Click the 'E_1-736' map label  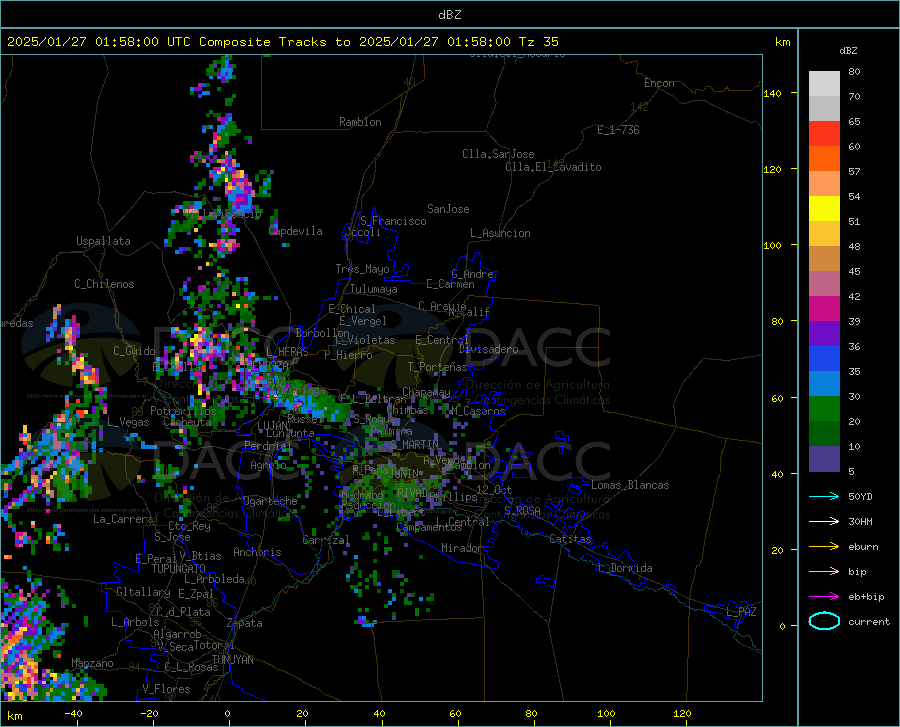(618, 130)
